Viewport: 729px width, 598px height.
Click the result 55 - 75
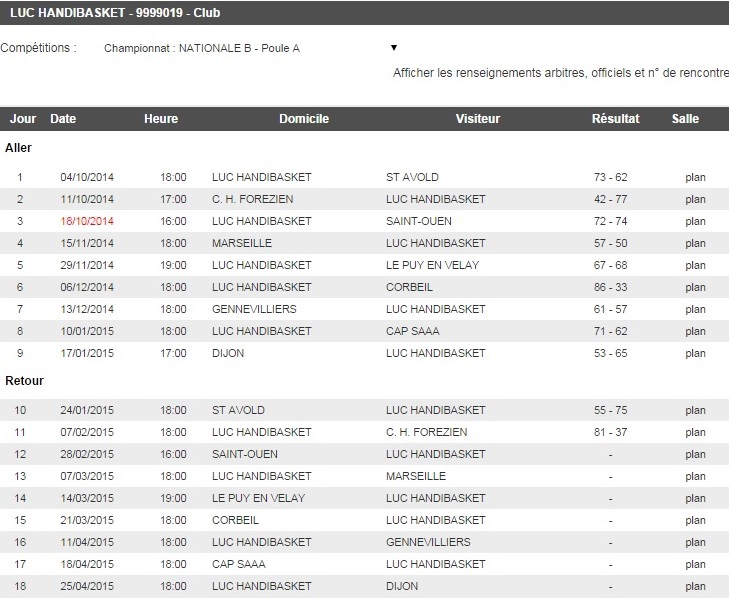click(610, 410)
